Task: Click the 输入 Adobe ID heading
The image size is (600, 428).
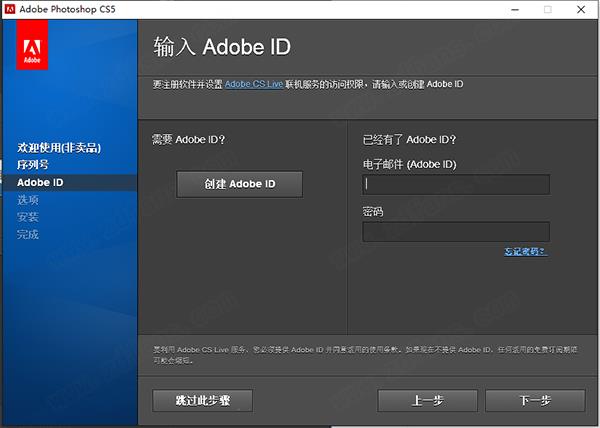Action: point(222,47)
